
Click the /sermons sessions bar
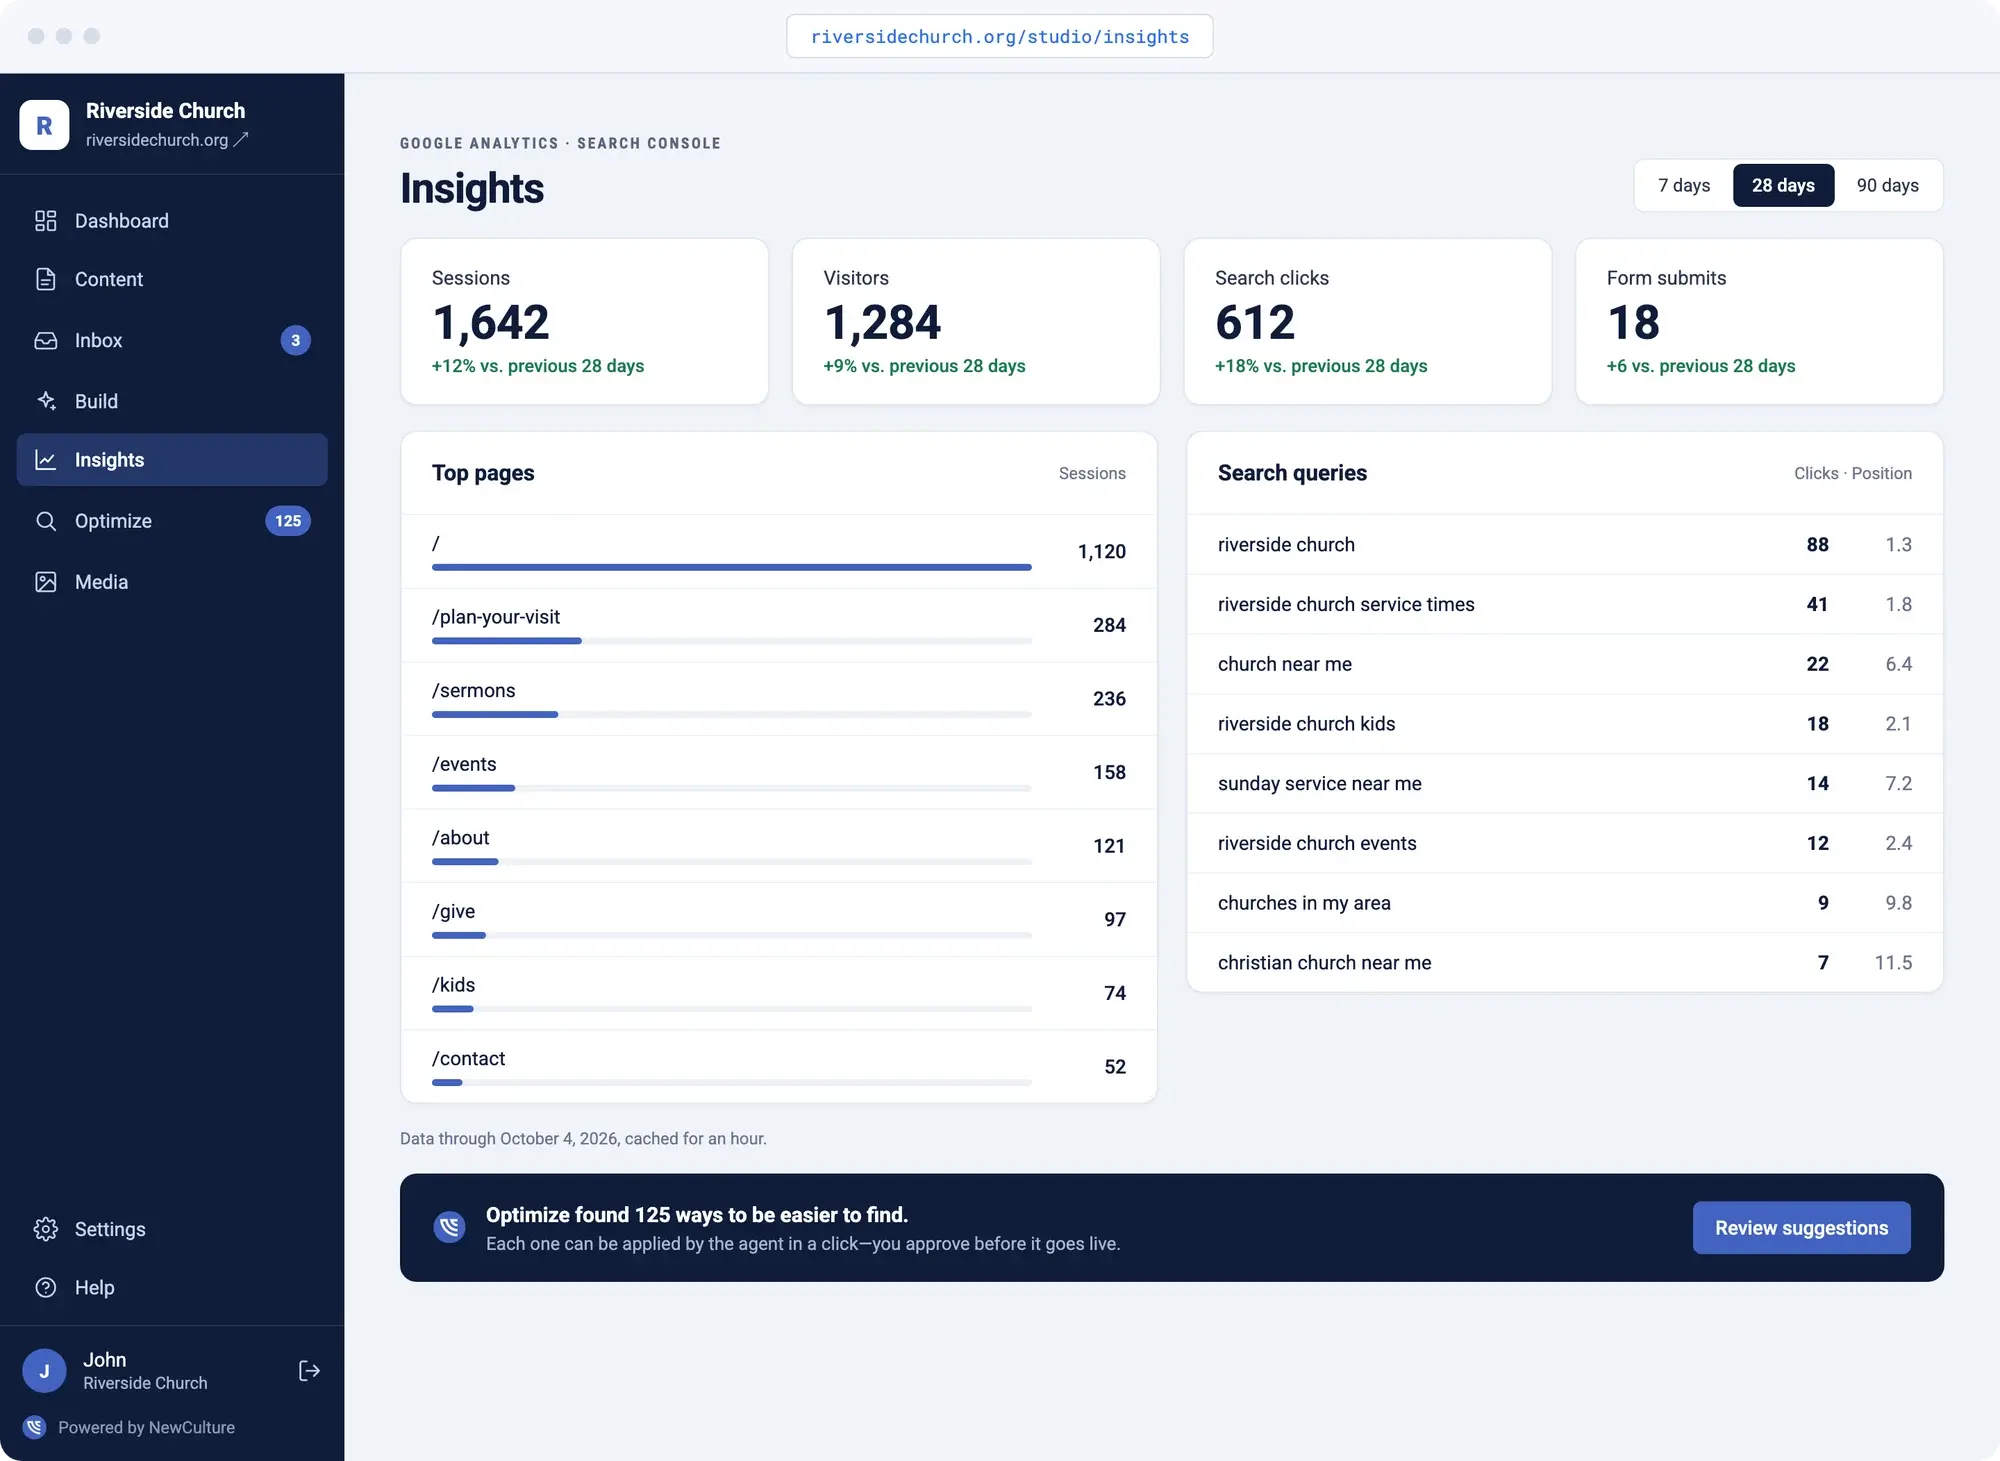[731, 714]
